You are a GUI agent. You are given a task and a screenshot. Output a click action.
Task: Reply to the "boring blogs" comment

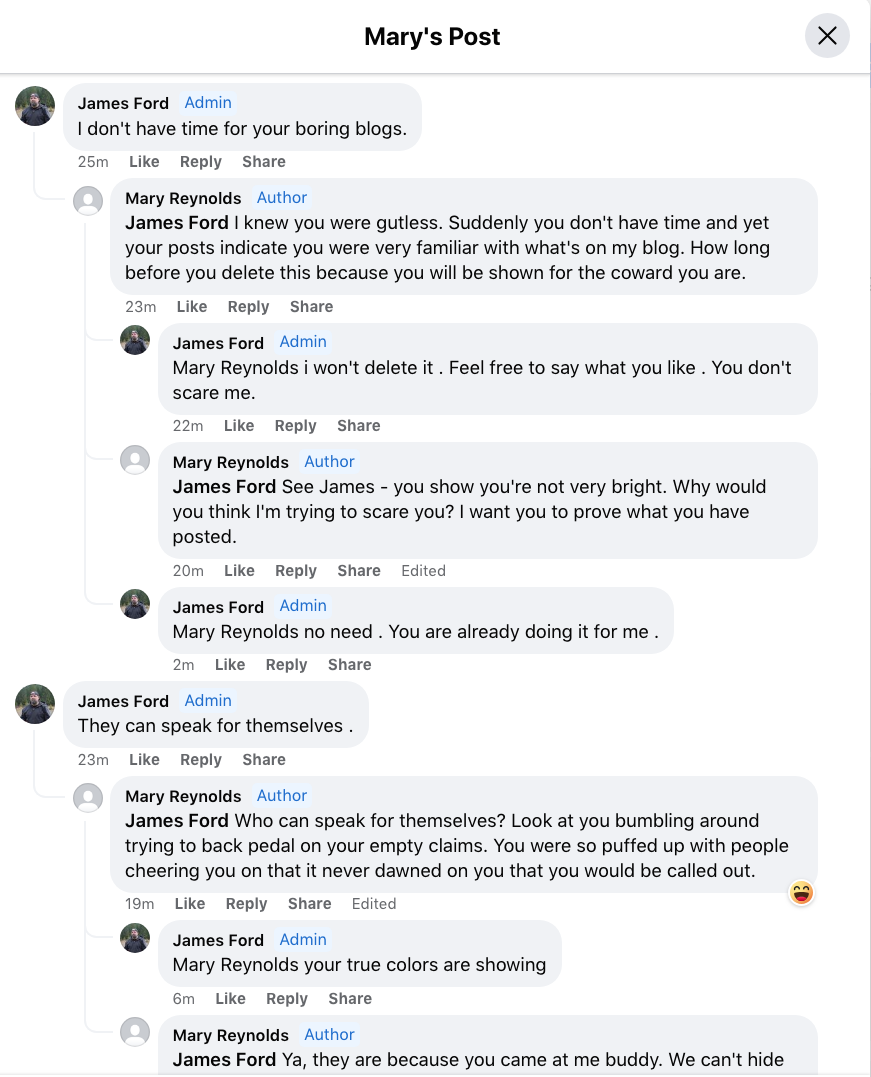(x=200, y=162)
